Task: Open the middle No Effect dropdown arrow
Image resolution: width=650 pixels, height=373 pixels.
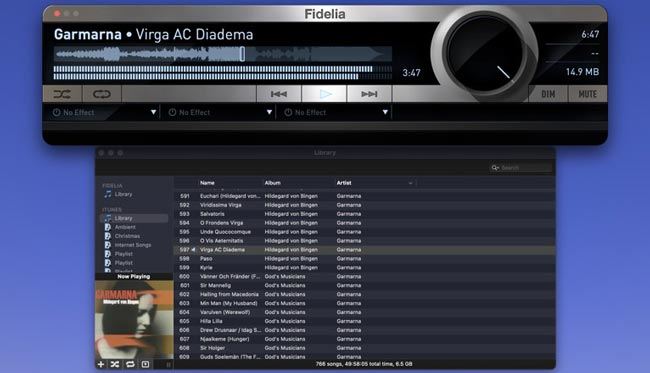Action: 269,112
